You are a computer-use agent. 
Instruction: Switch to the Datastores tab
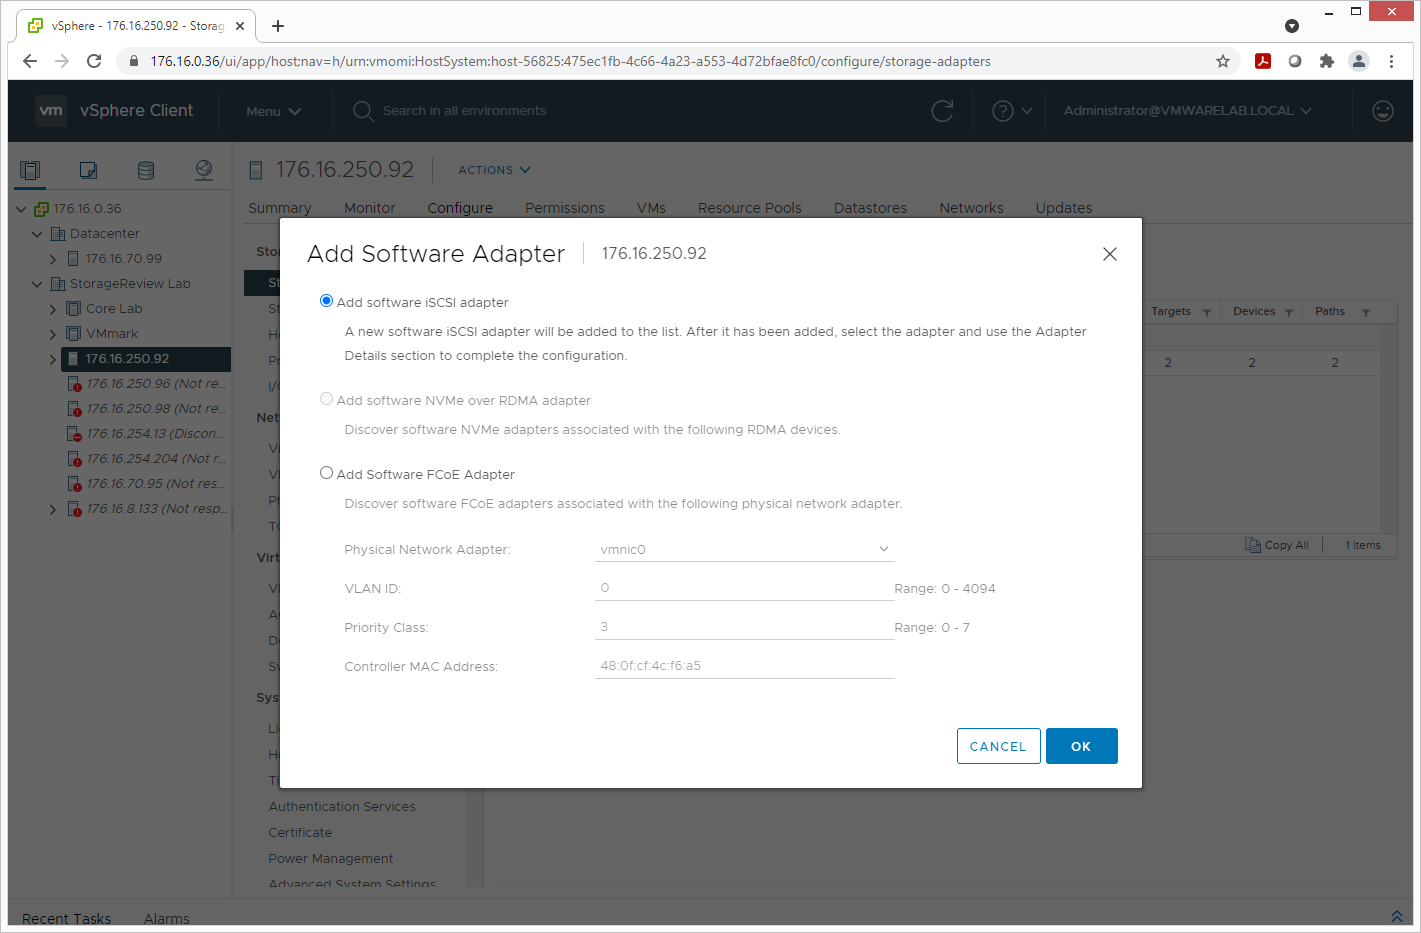pos(870,208)
